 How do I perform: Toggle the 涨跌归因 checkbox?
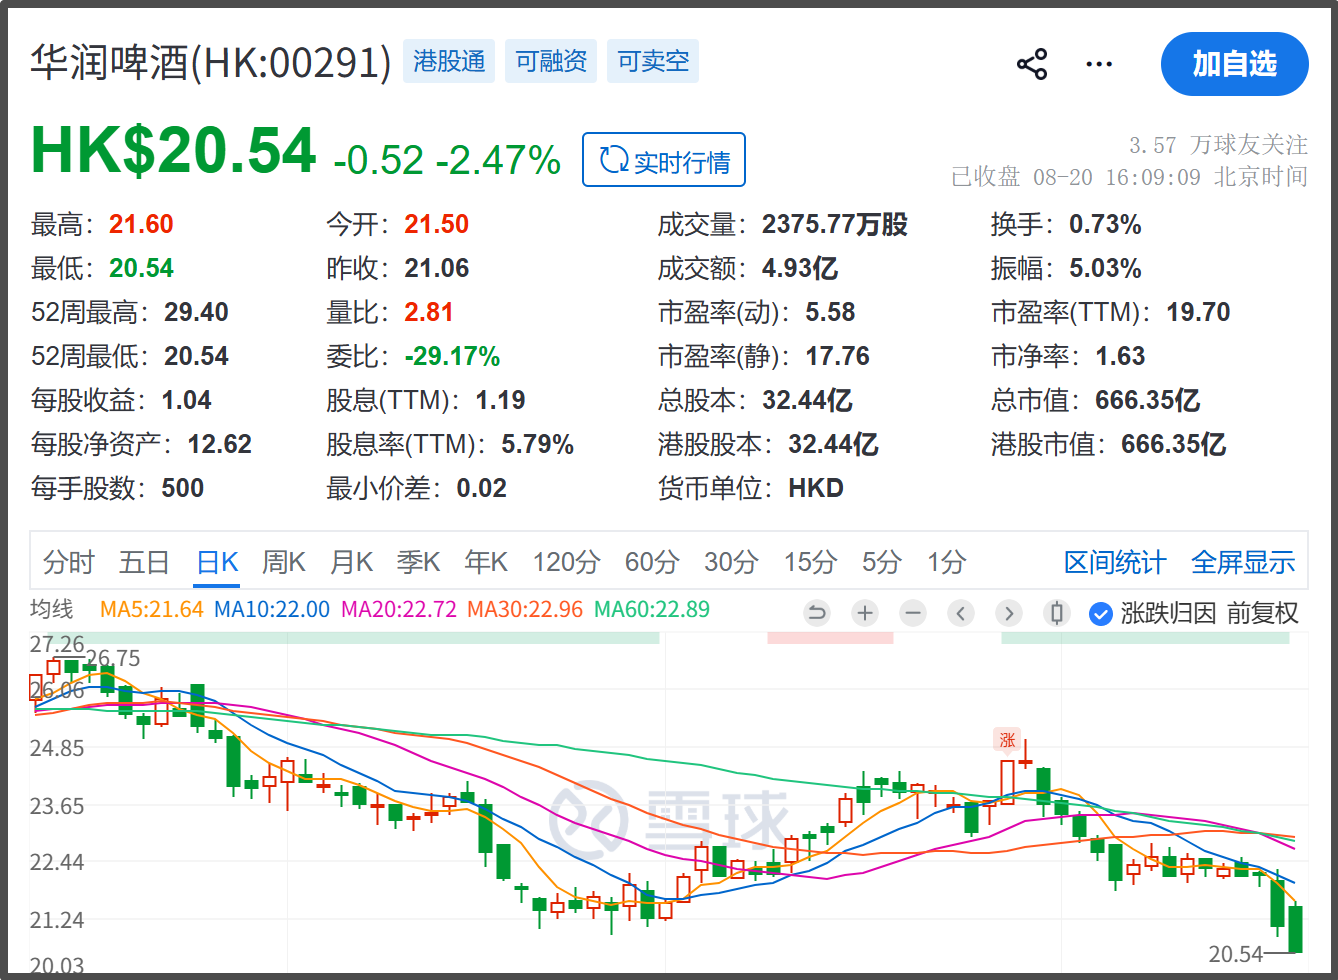tap(1100, 613)
